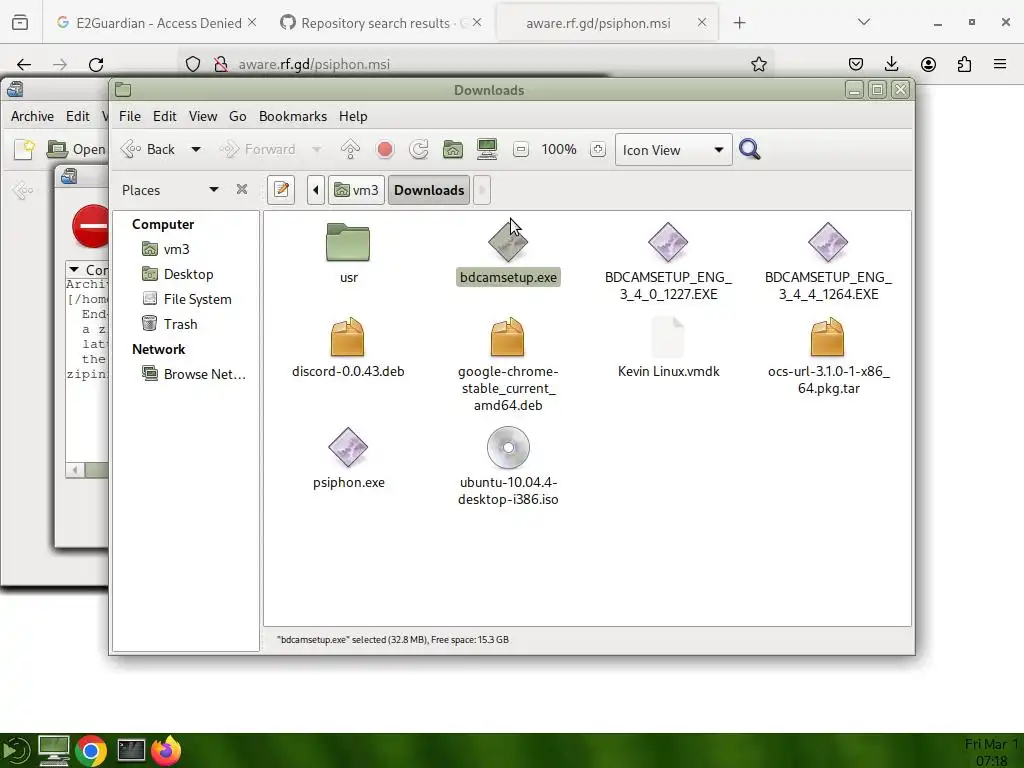Screen dimensions: 1024x768
Task: List all Firefox tabs chevron
Action: pyautogui.click(x=863, y=22)
